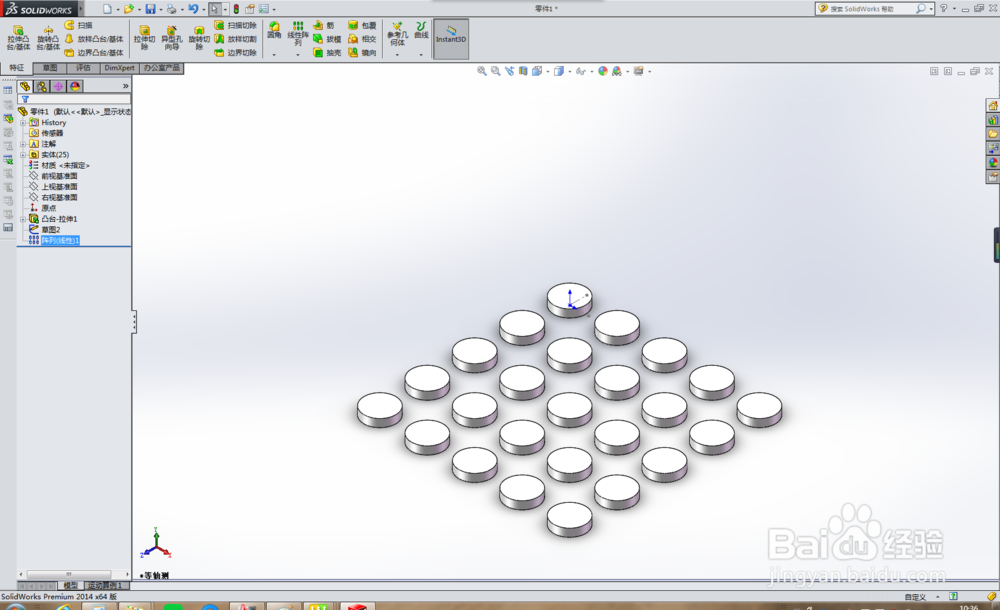This screenshot has width=1000, height=610.
Task: Select the 拔模 draft tool
Action: [327, 39]
